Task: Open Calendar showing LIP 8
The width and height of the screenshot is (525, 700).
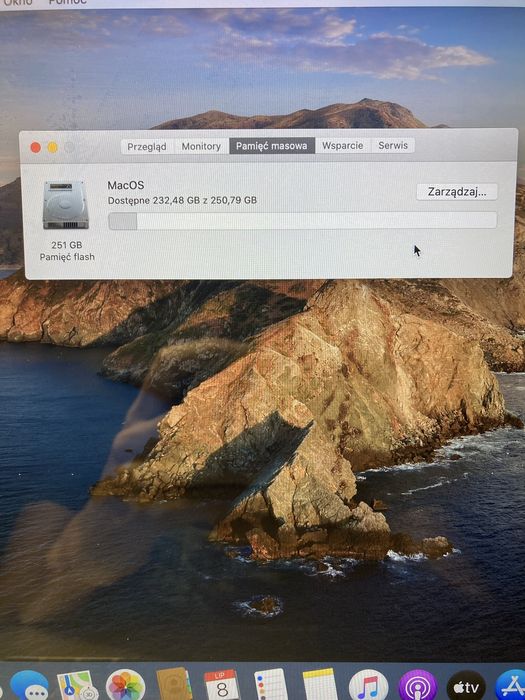Action: [221, 685]
